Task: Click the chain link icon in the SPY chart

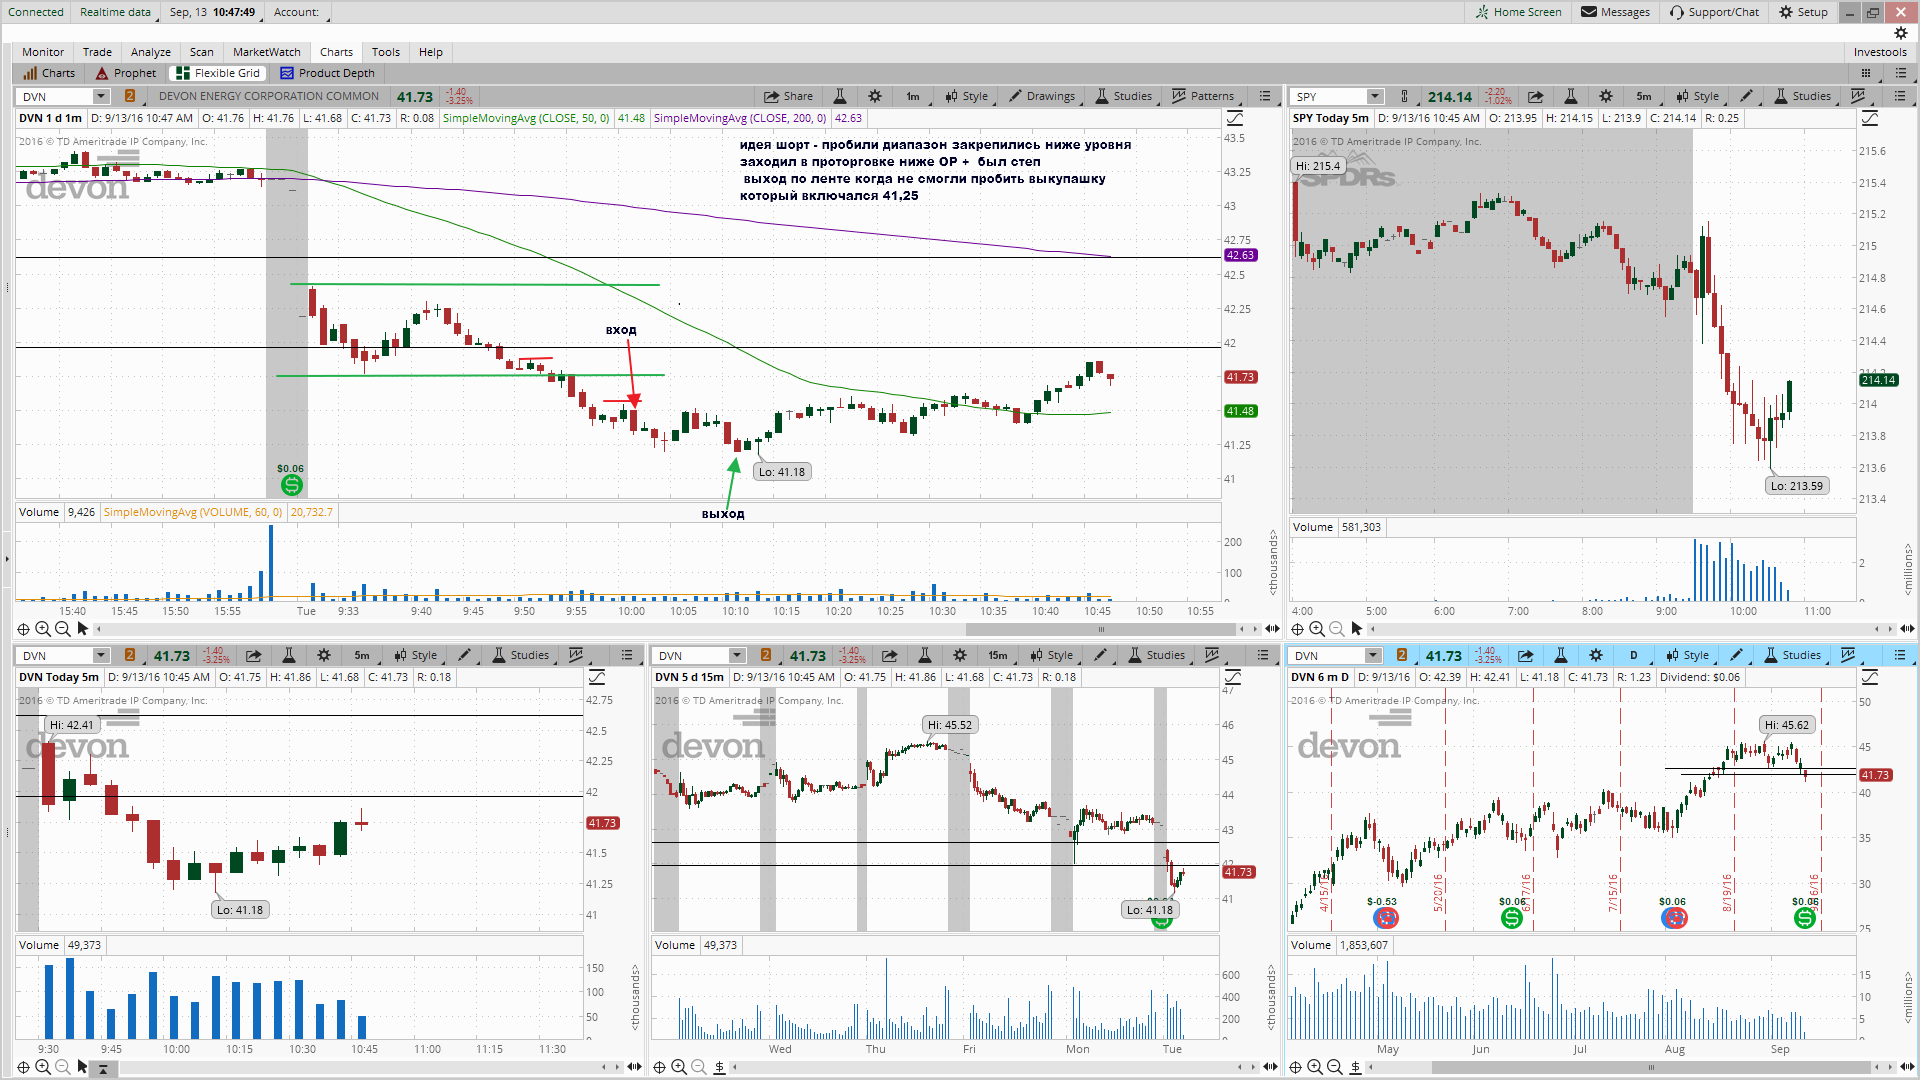Action: click(x=1404, y=96)
